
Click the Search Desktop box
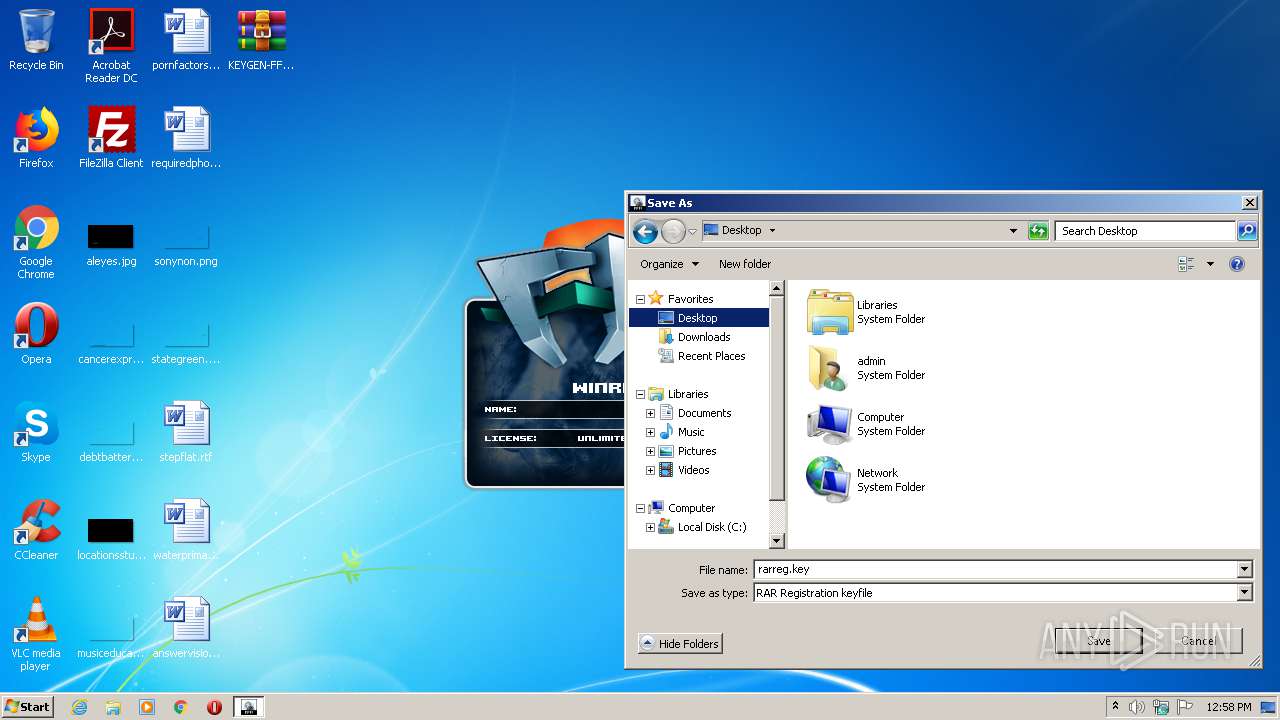(x=1145, y=231)
